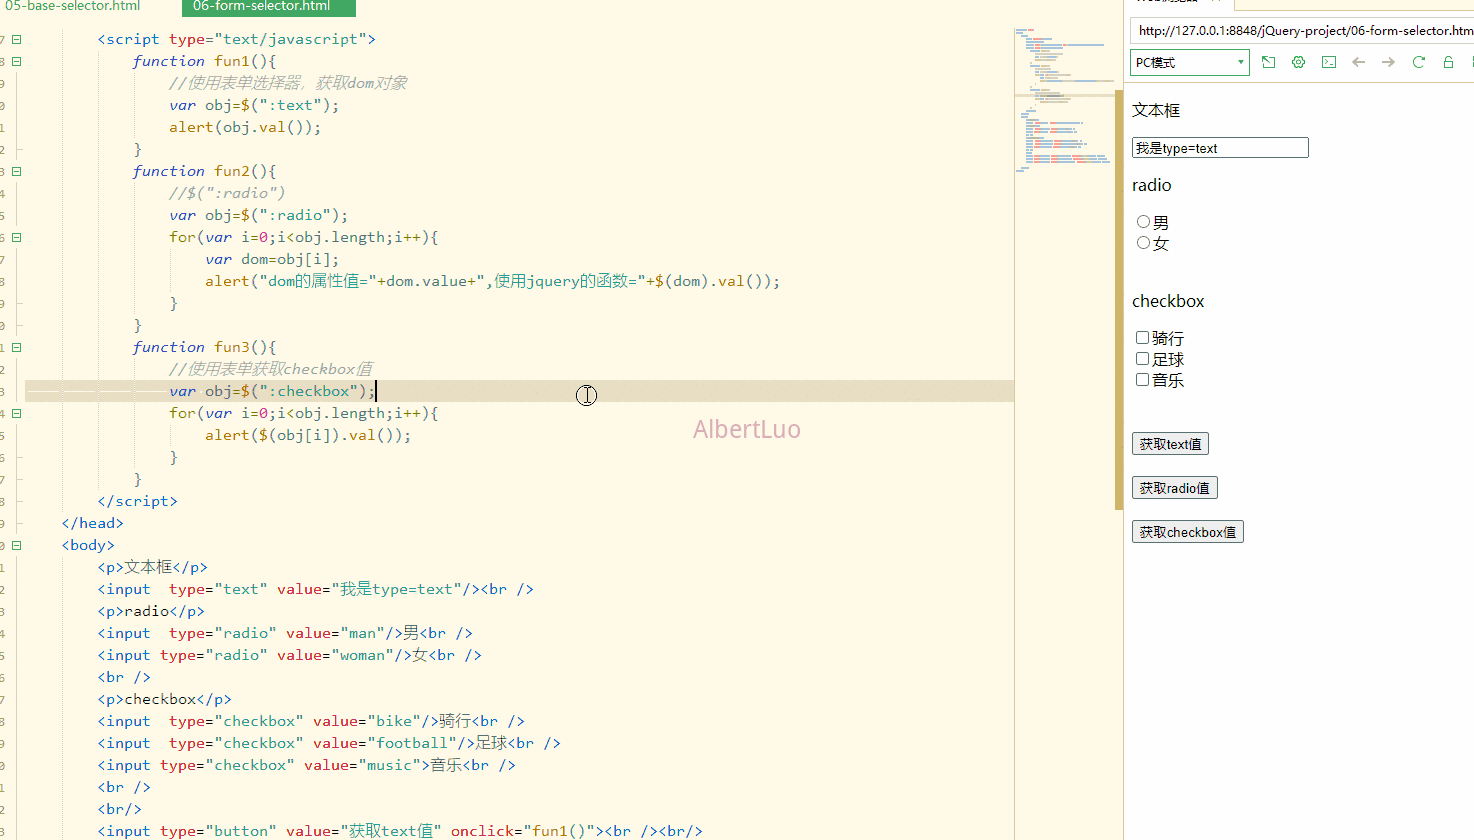This screenshot has height=840, width=1474.
Task: Collapse the function fun1 fold marker
Action: point(16,61)
